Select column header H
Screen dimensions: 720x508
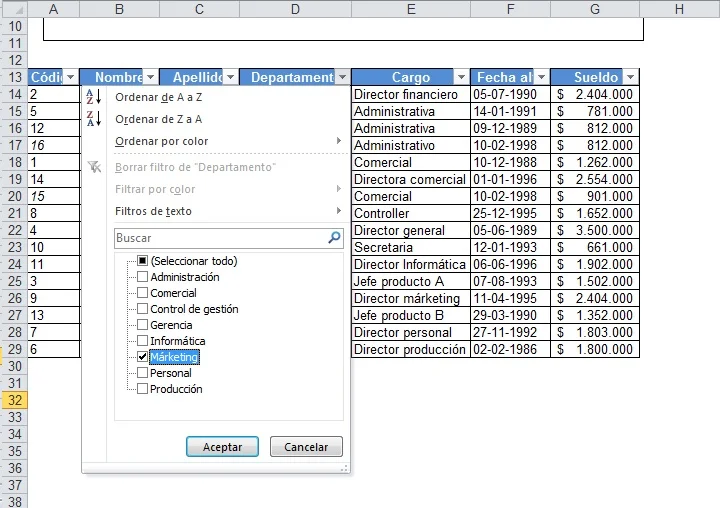pos(679,9)
